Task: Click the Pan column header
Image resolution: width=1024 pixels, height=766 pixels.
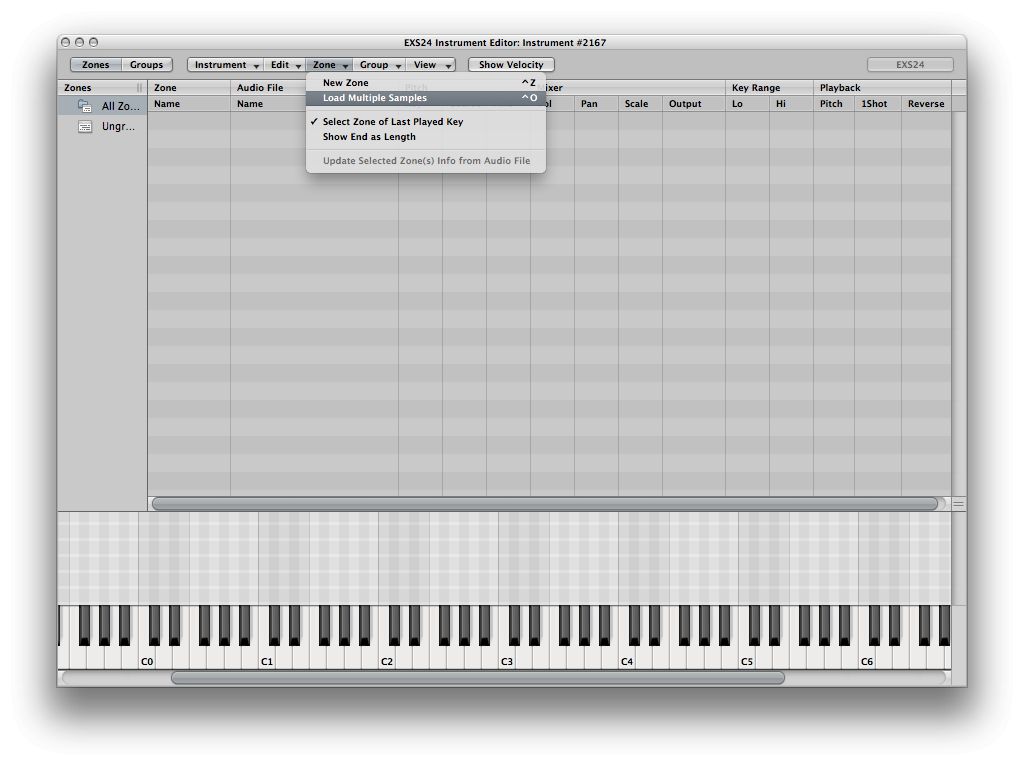Action: pos(596,104)
